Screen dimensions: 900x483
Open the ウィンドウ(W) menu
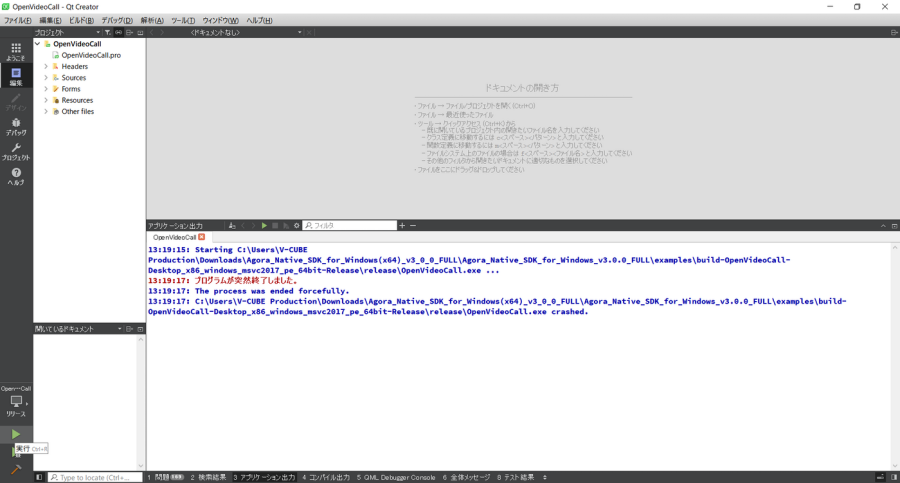coord(220,20)
